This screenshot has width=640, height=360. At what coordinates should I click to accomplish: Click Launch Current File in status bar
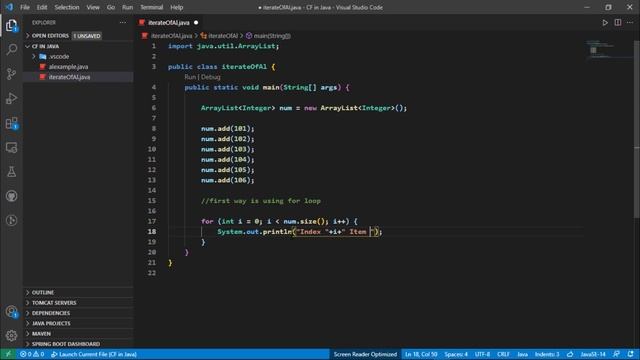[93, 354]
